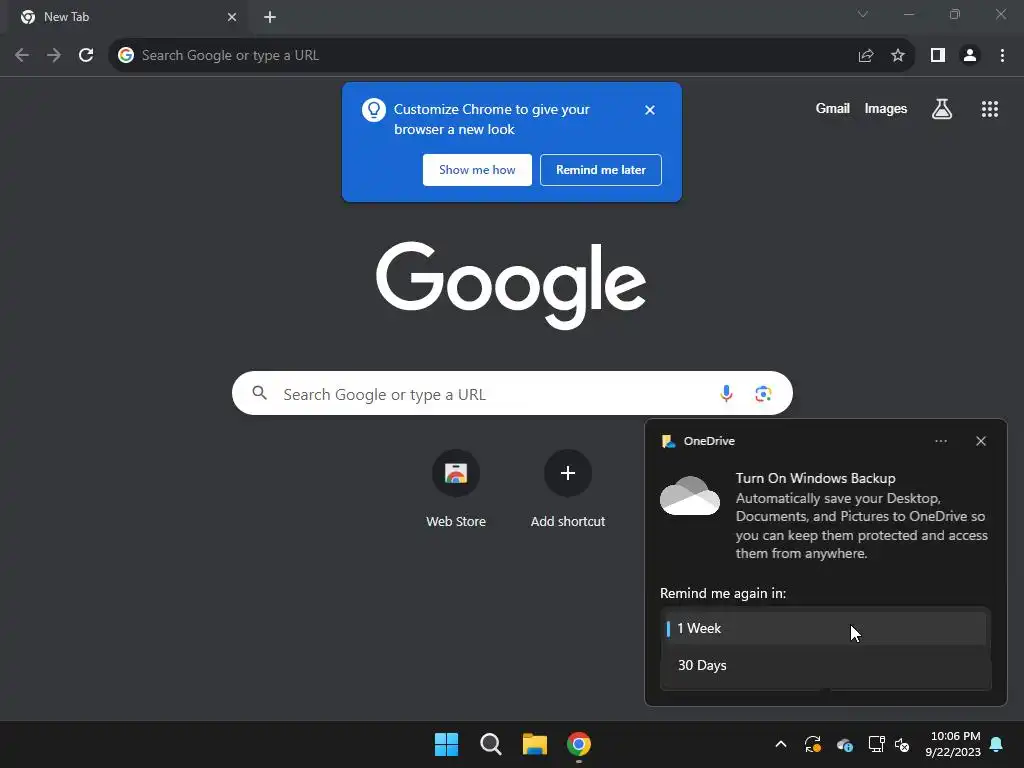Open the network status tray icon
Viewport: 1024px width, 768px height.
[x=876, y=744]
